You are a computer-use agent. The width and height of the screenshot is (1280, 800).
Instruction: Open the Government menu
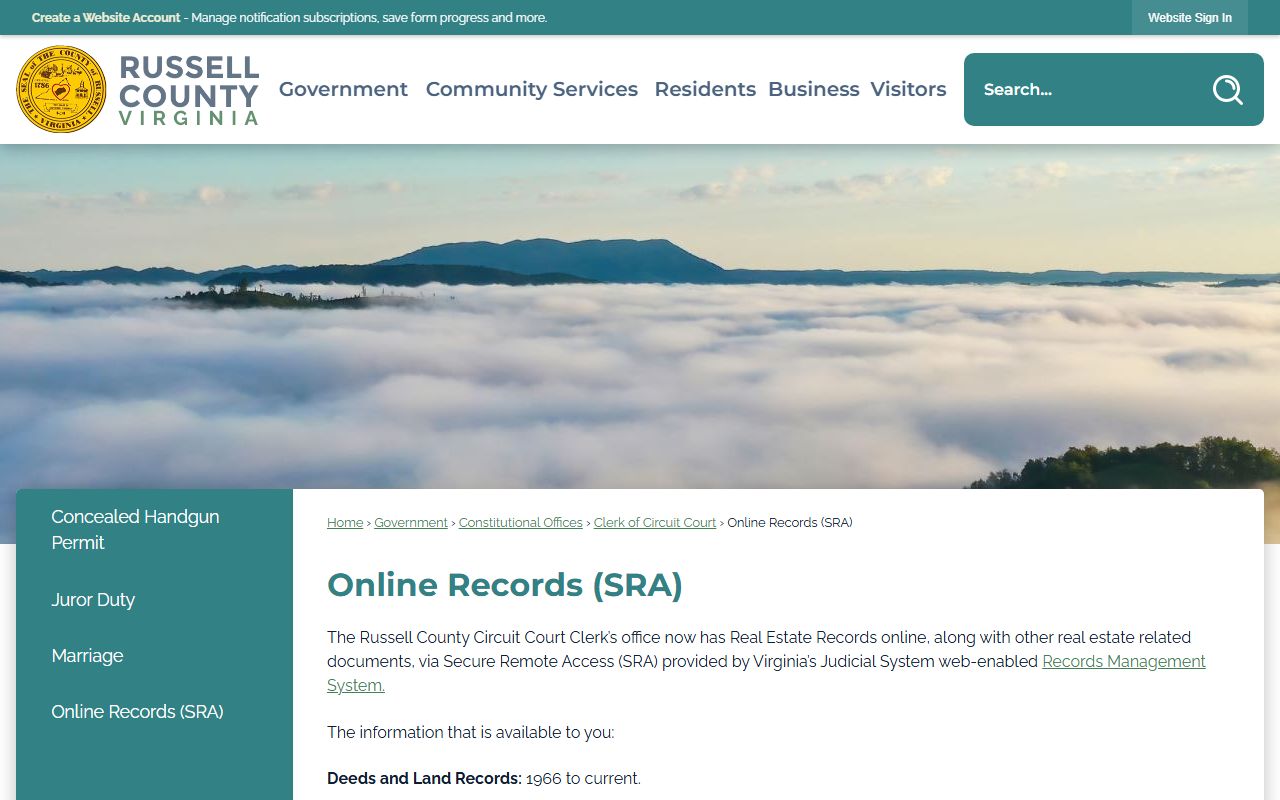[343, 89]
